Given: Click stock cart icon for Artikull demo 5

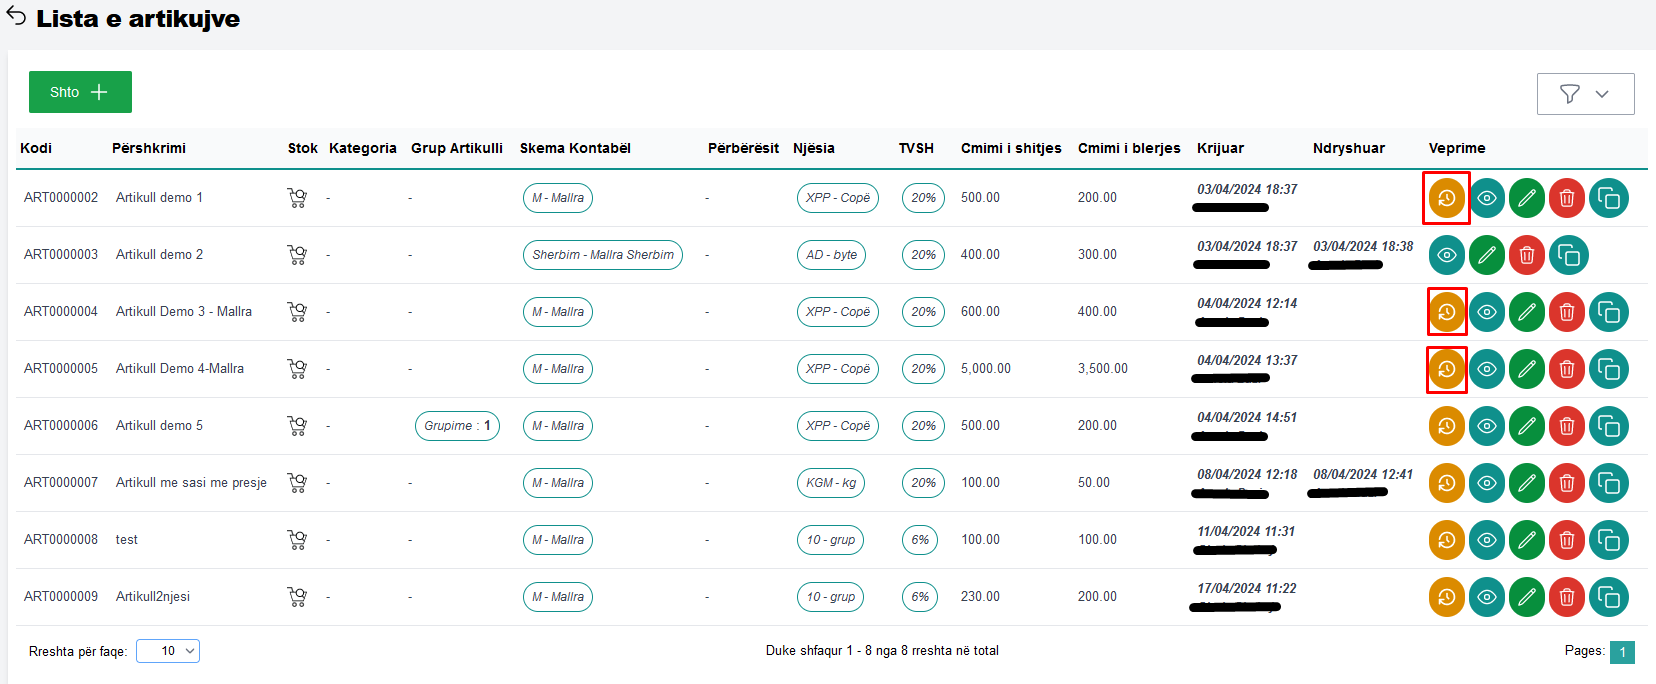Looking at the screenshot, I should [297, 426].
